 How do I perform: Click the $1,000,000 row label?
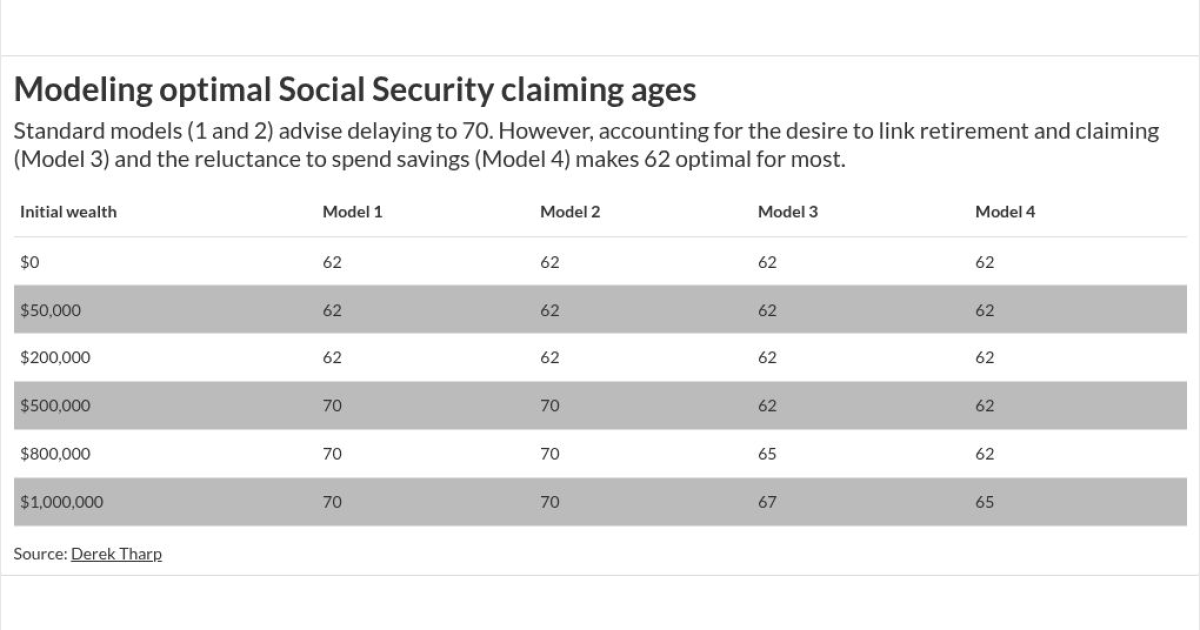(61, 502)
